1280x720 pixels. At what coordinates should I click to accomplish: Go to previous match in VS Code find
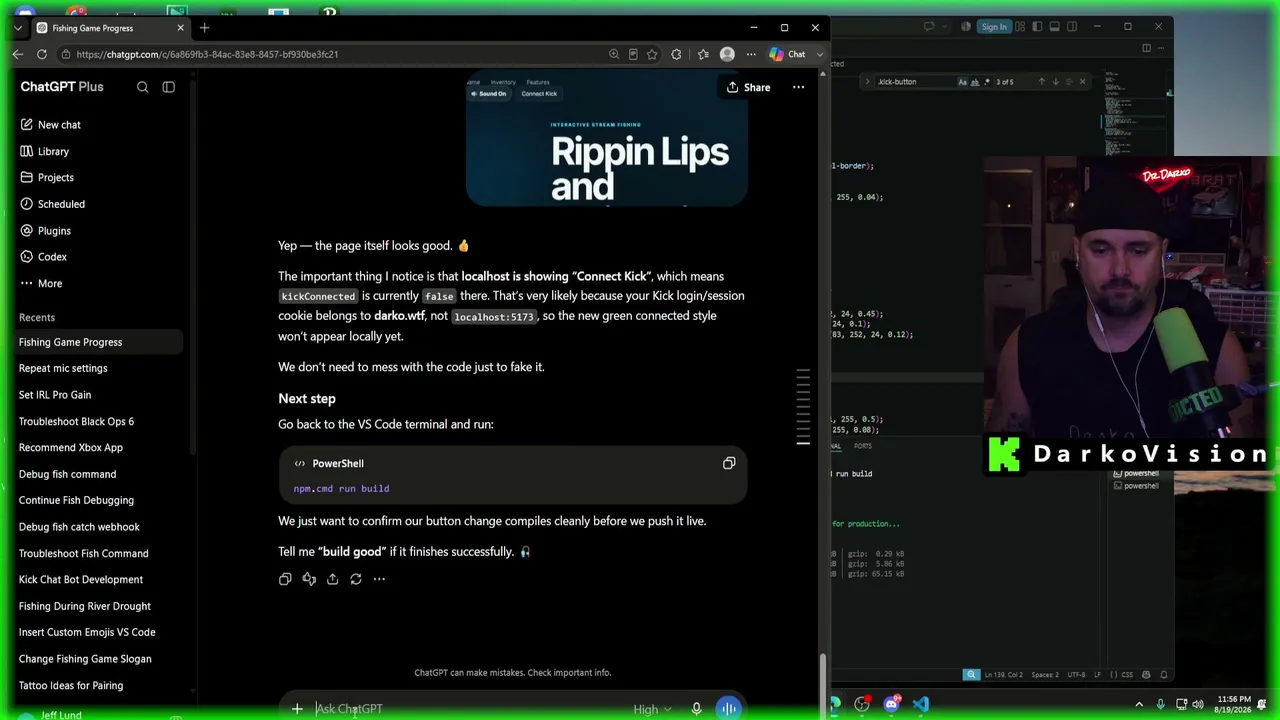1041,81
